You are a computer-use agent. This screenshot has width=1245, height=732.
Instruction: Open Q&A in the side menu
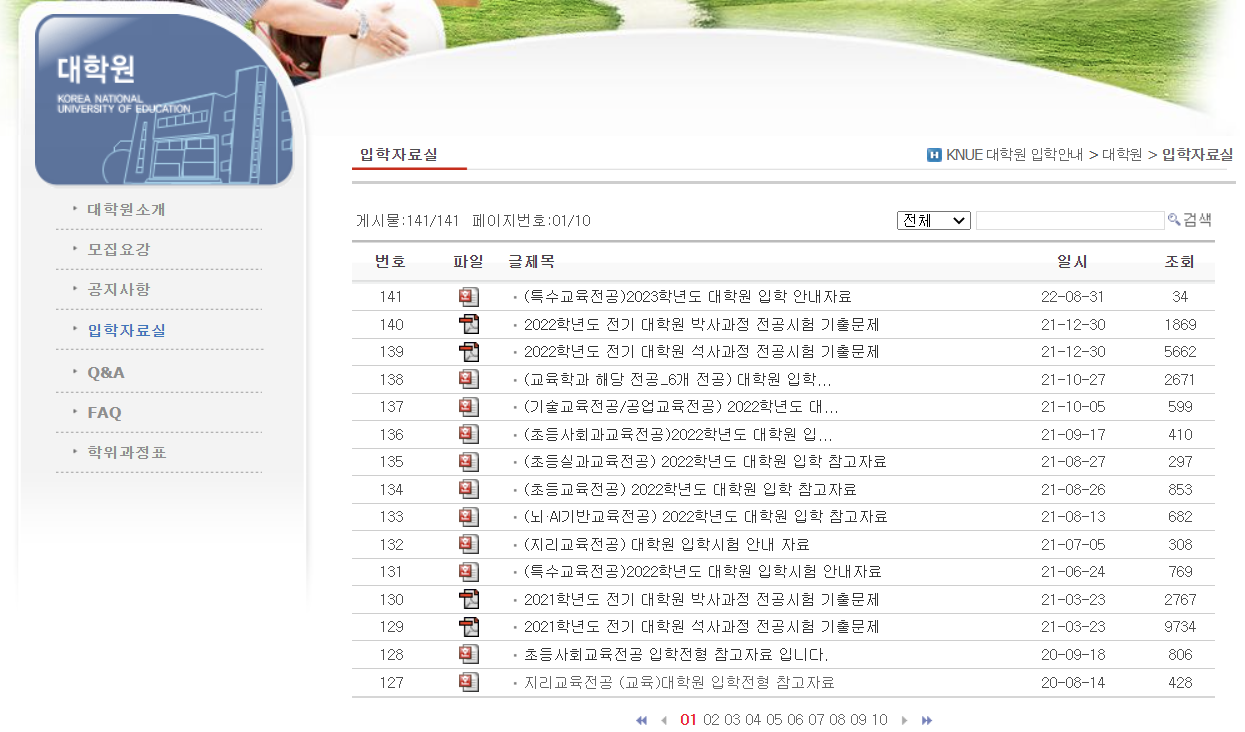(x=106, y=372)
